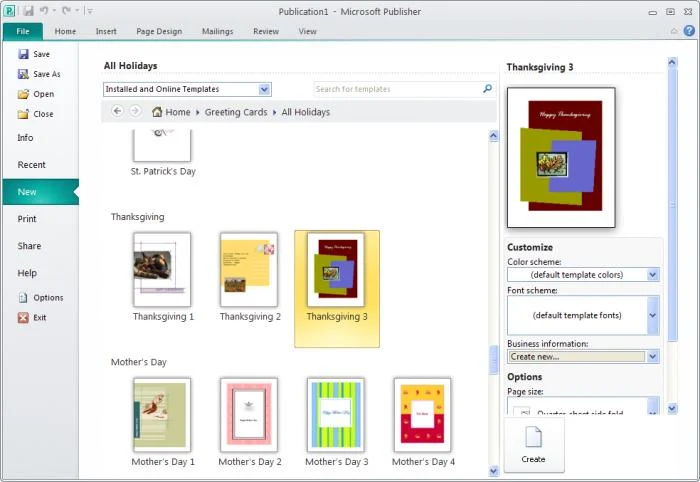Select the Thanksgiving 1 template thumbnail

162,270
